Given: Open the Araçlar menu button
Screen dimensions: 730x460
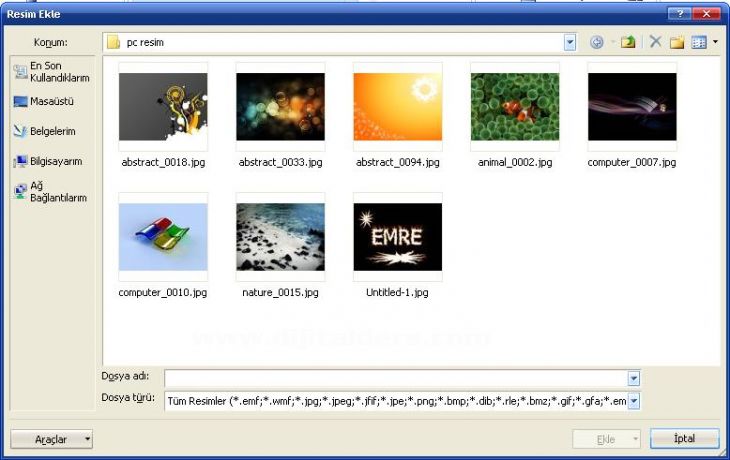Looking at the screenshot, I should point(51,439).
